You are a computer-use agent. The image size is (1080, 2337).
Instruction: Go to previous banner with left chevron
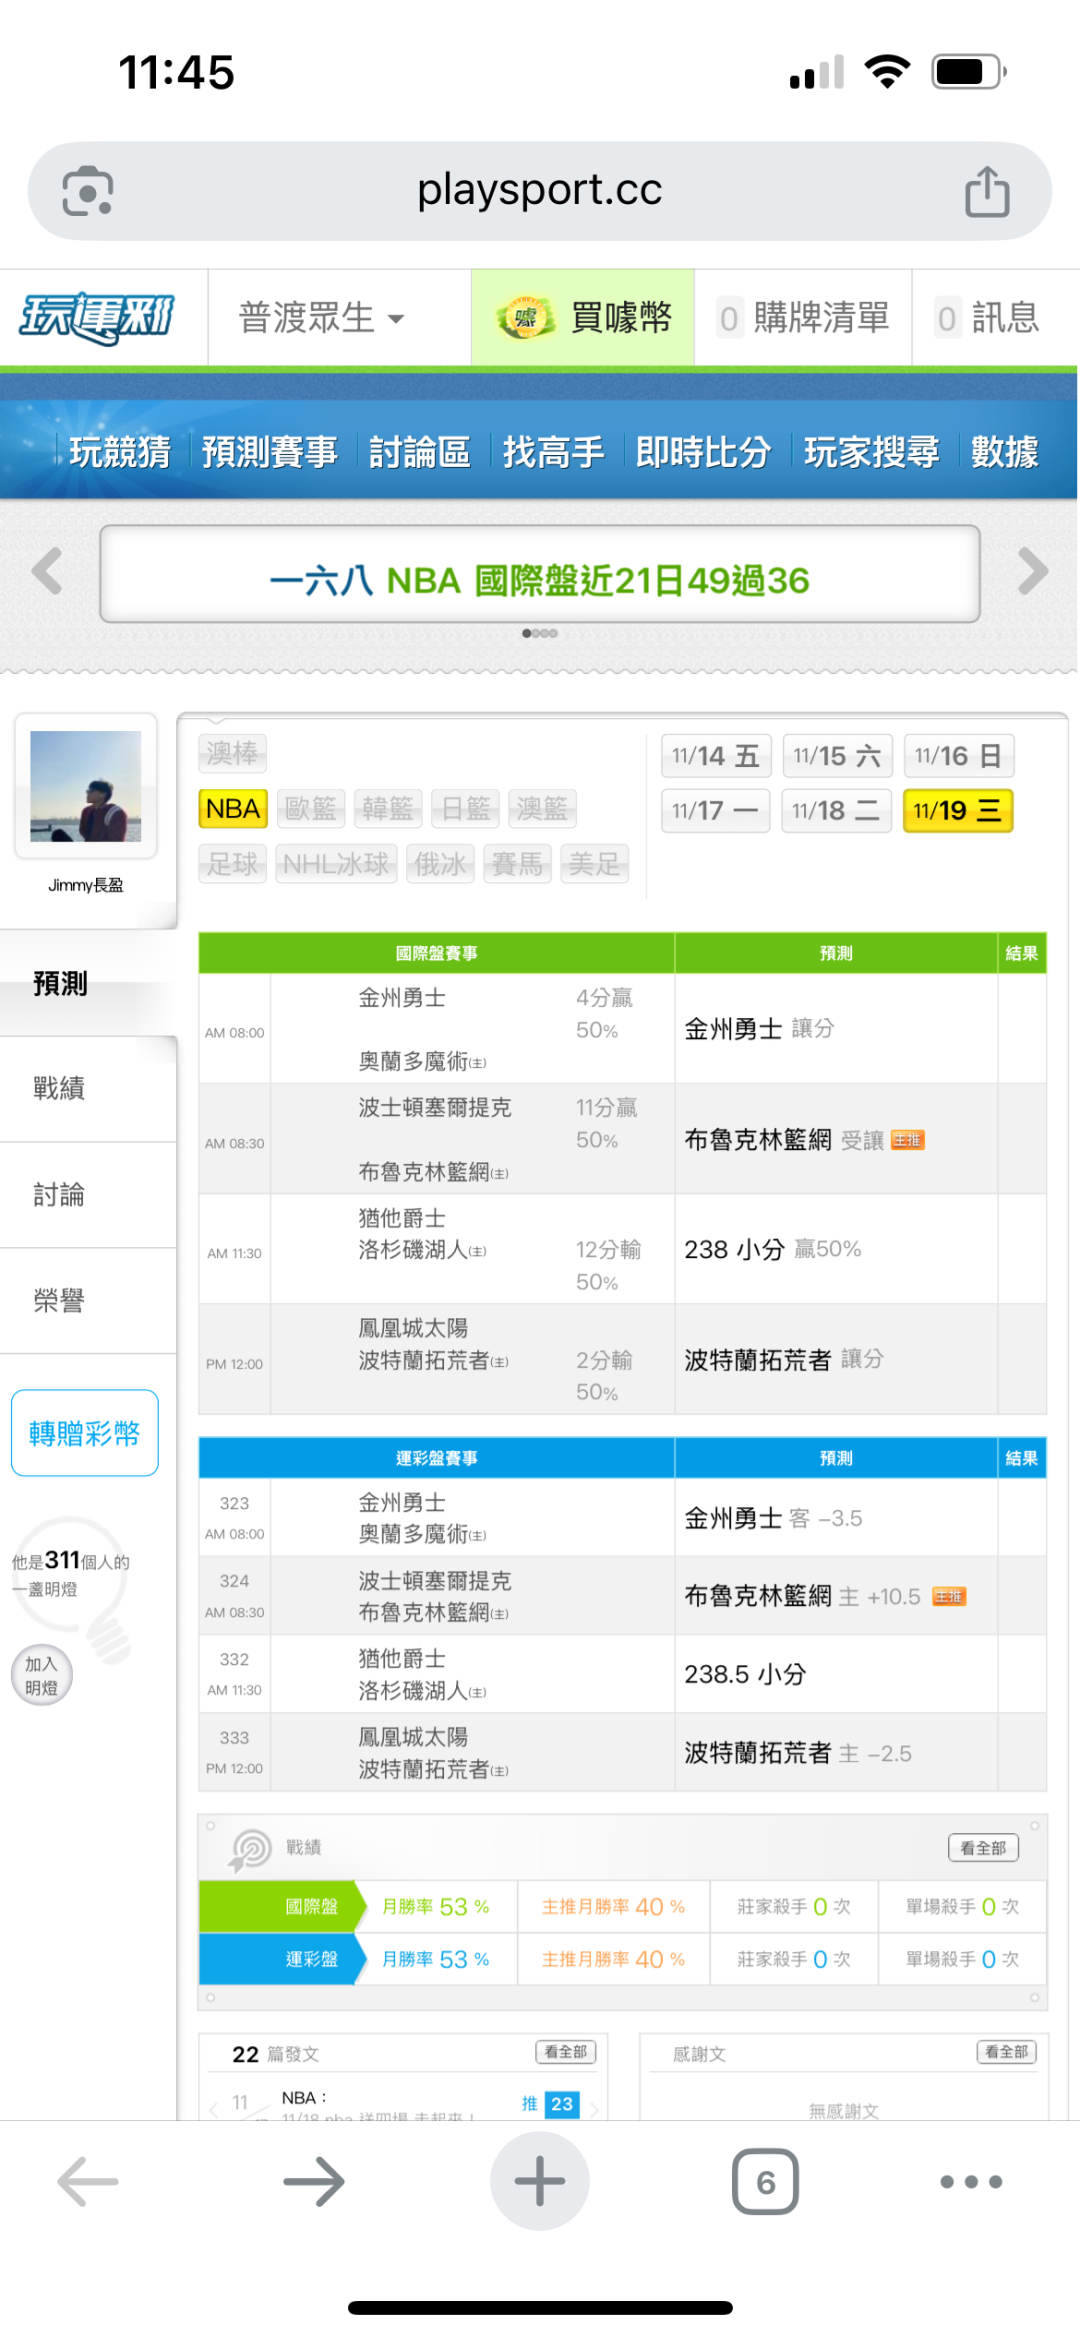47,572
